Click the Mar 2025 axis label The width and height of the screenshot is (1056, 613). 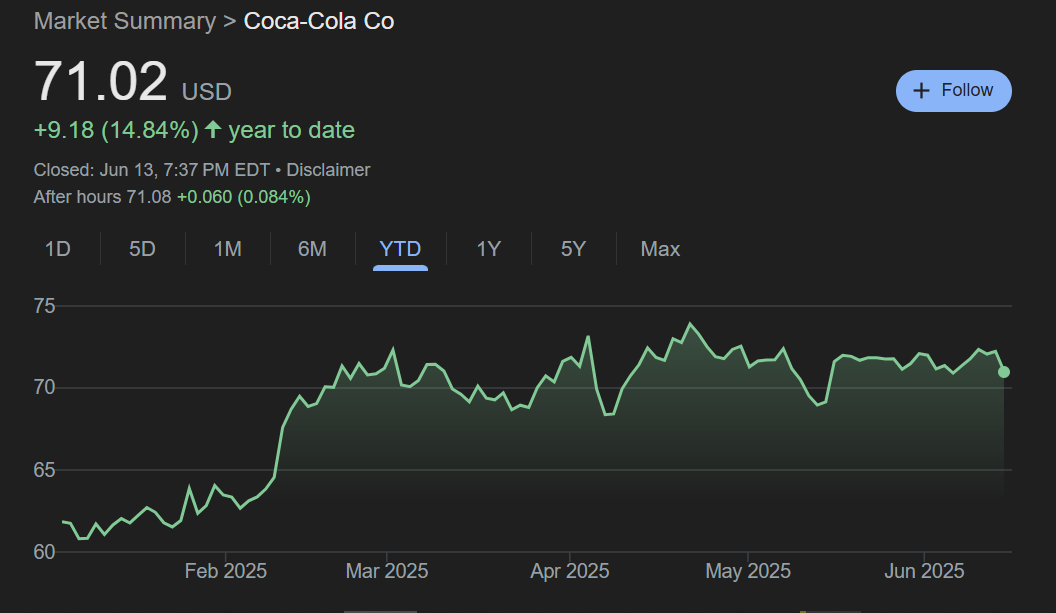387,571
